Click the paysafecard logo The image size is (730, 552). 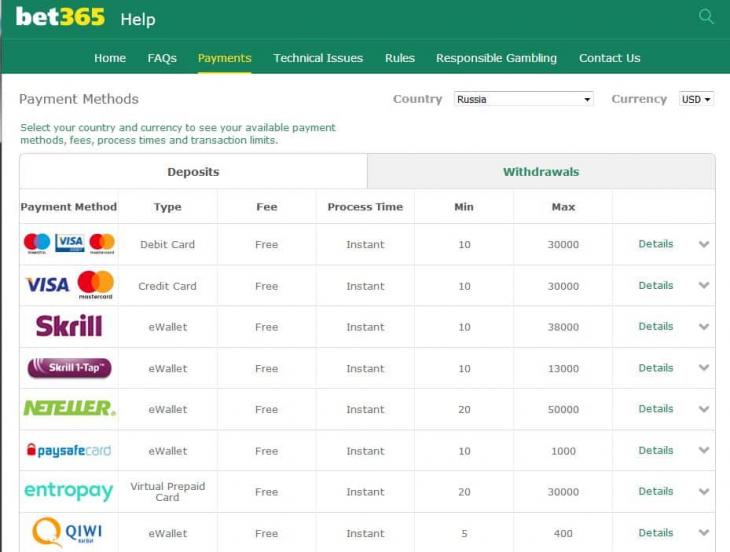click(69, 451)
